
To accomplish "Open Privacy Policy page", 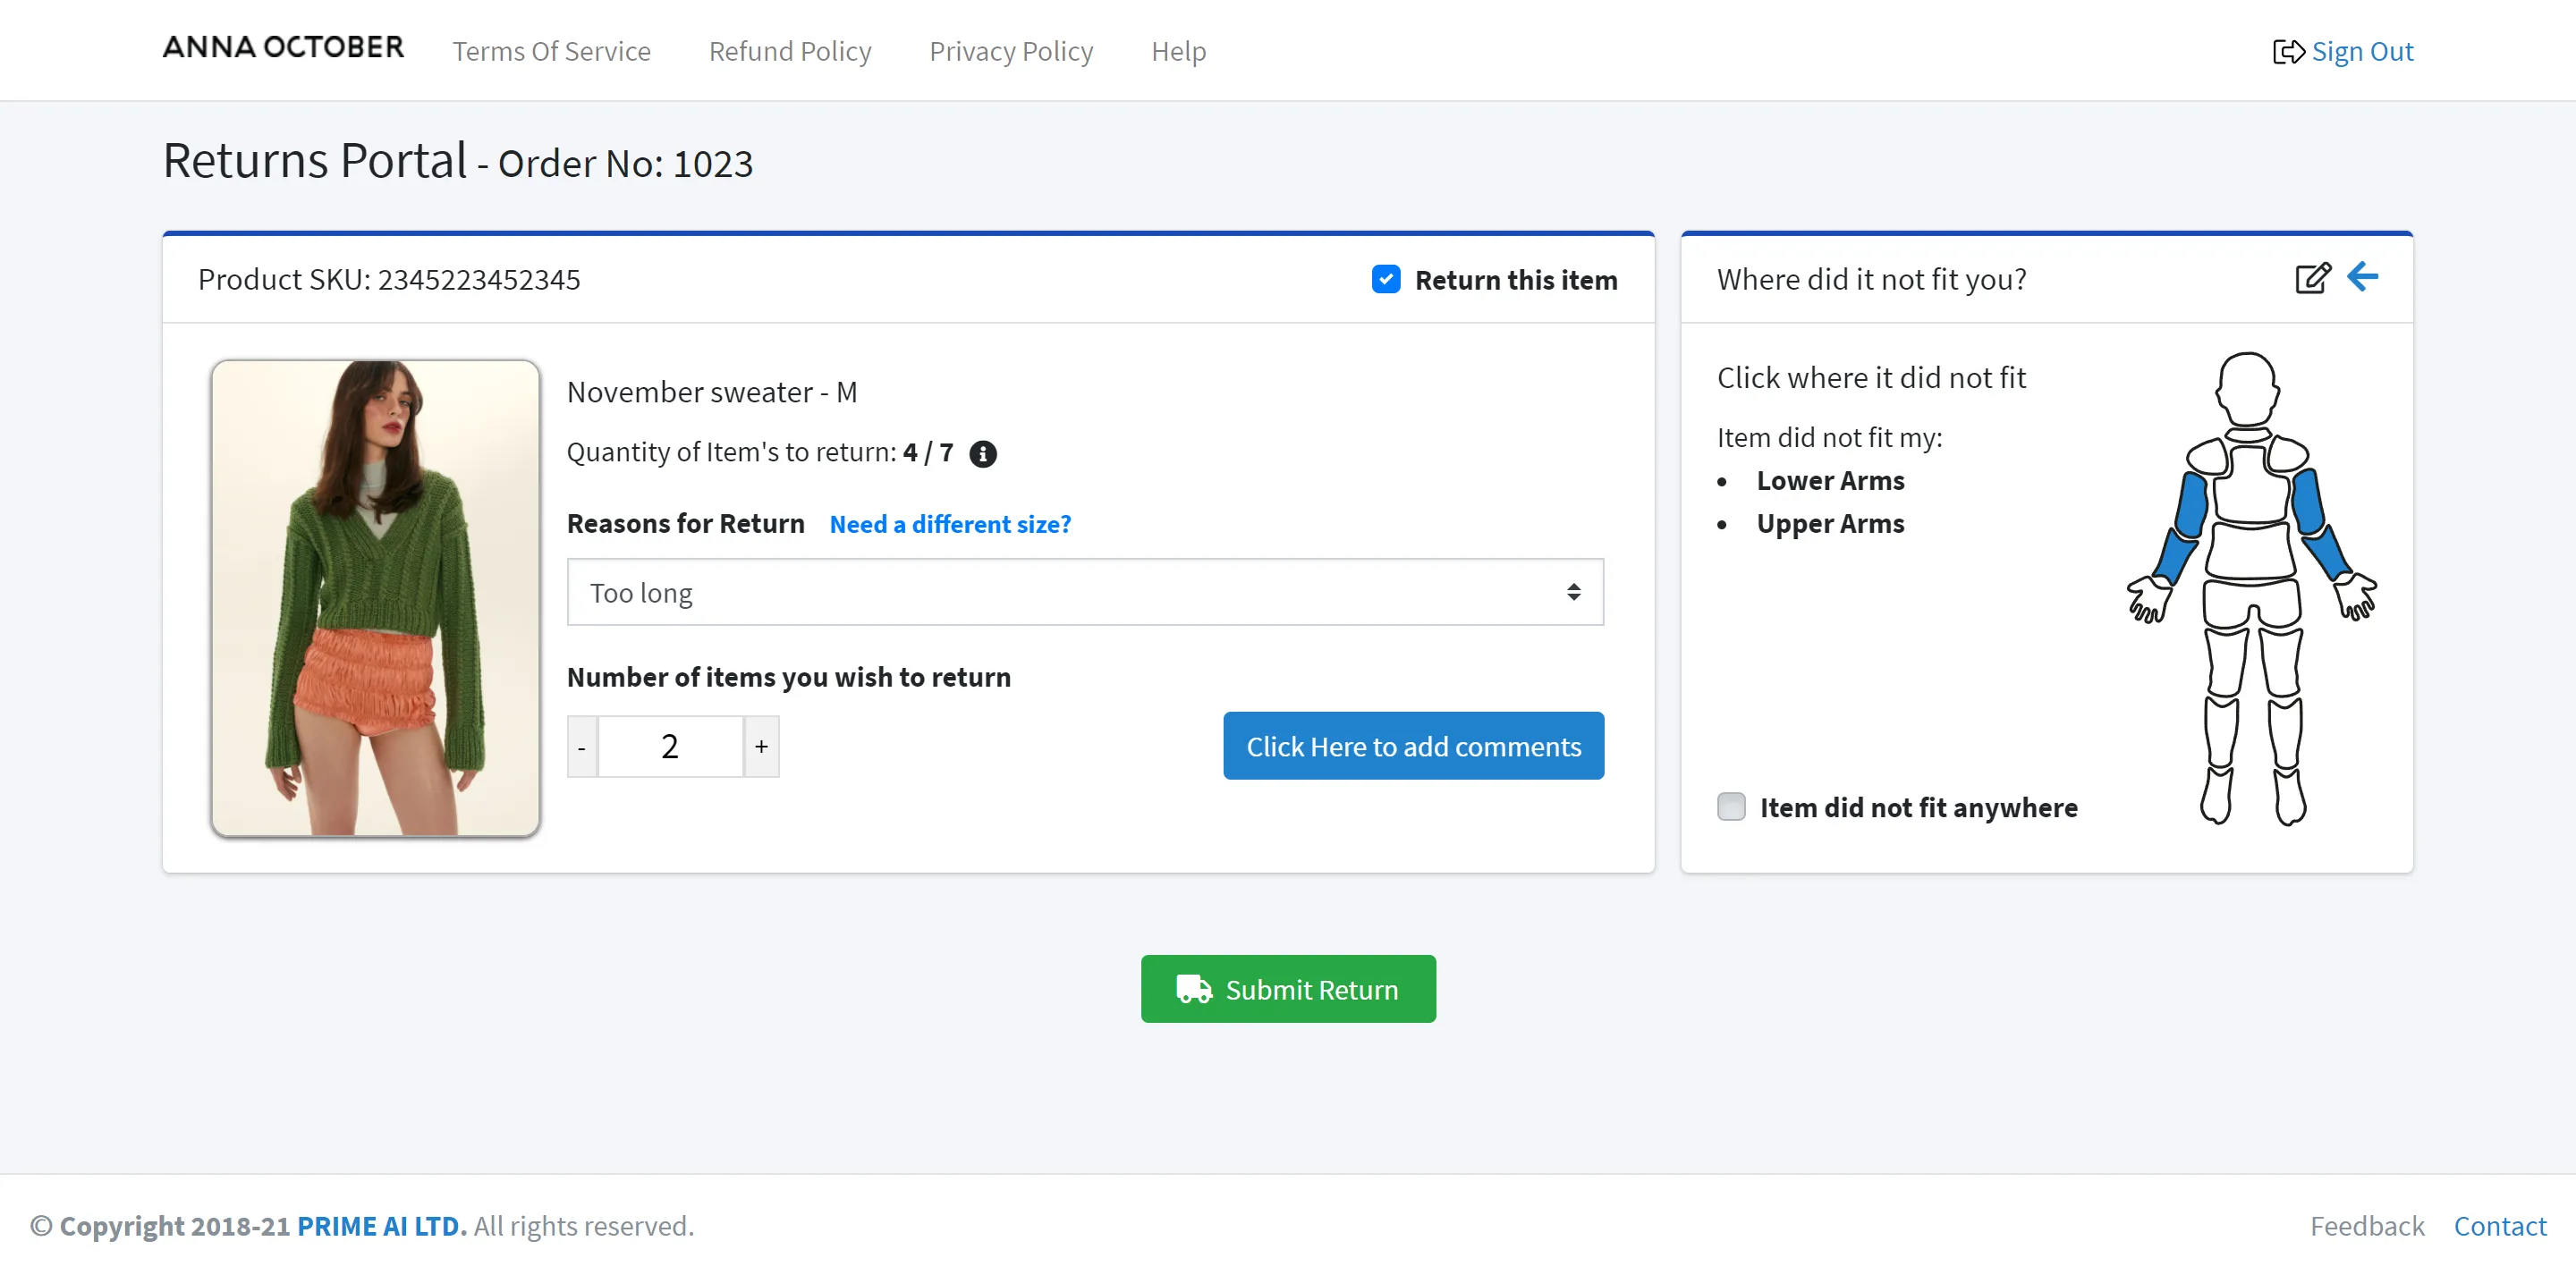I will (1011, 51).
